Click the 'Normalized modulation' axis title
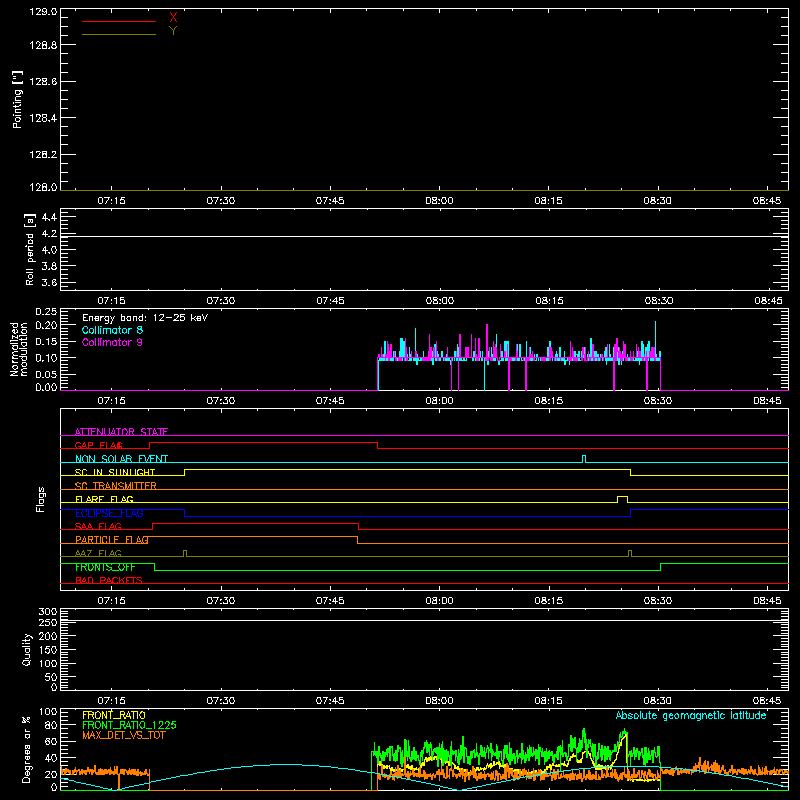The image size is (800, 800). [19, 349]
